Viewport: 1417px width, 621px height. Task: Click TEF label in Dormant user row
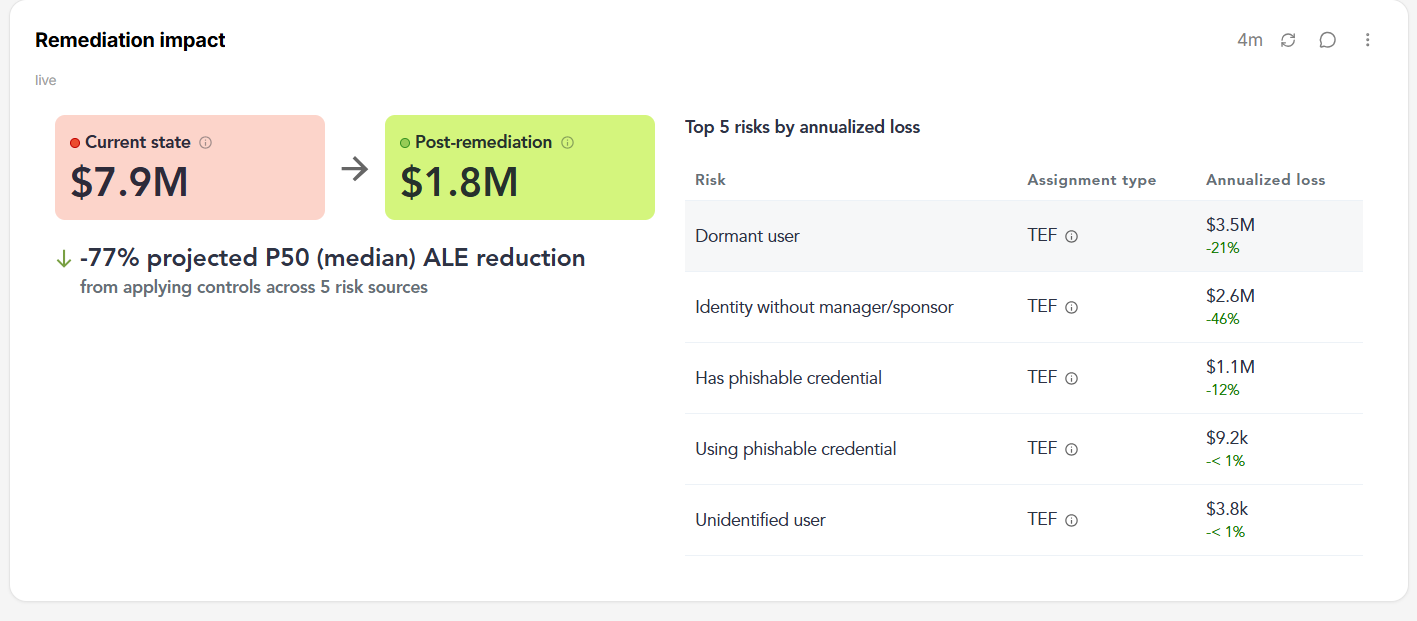[x=1042, y=236]
